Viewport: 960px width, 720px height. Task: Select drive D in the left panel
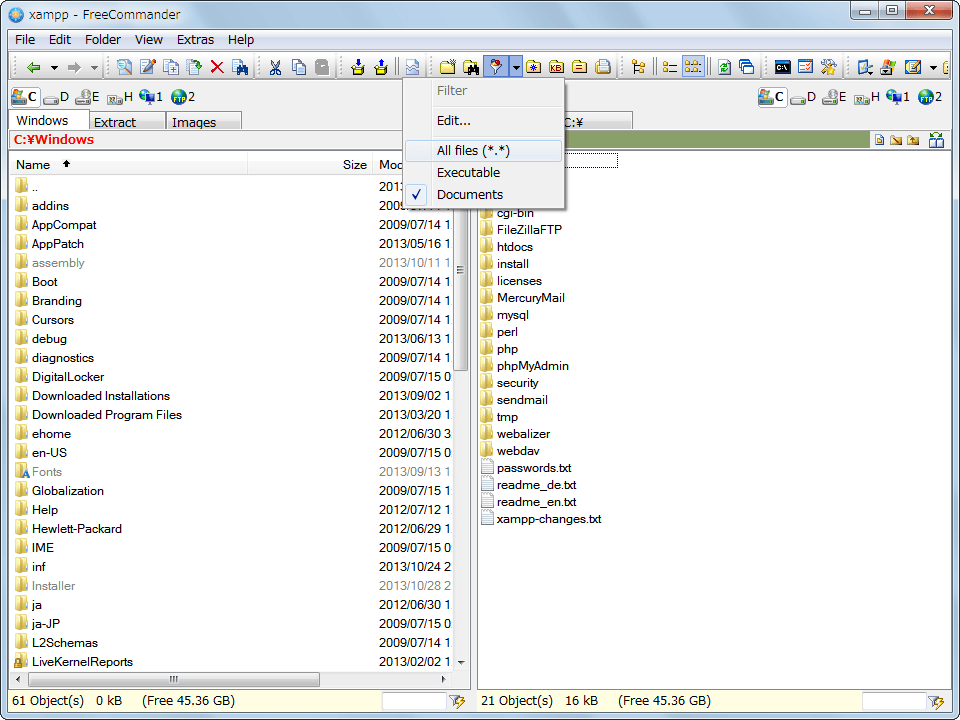(56, 97)
